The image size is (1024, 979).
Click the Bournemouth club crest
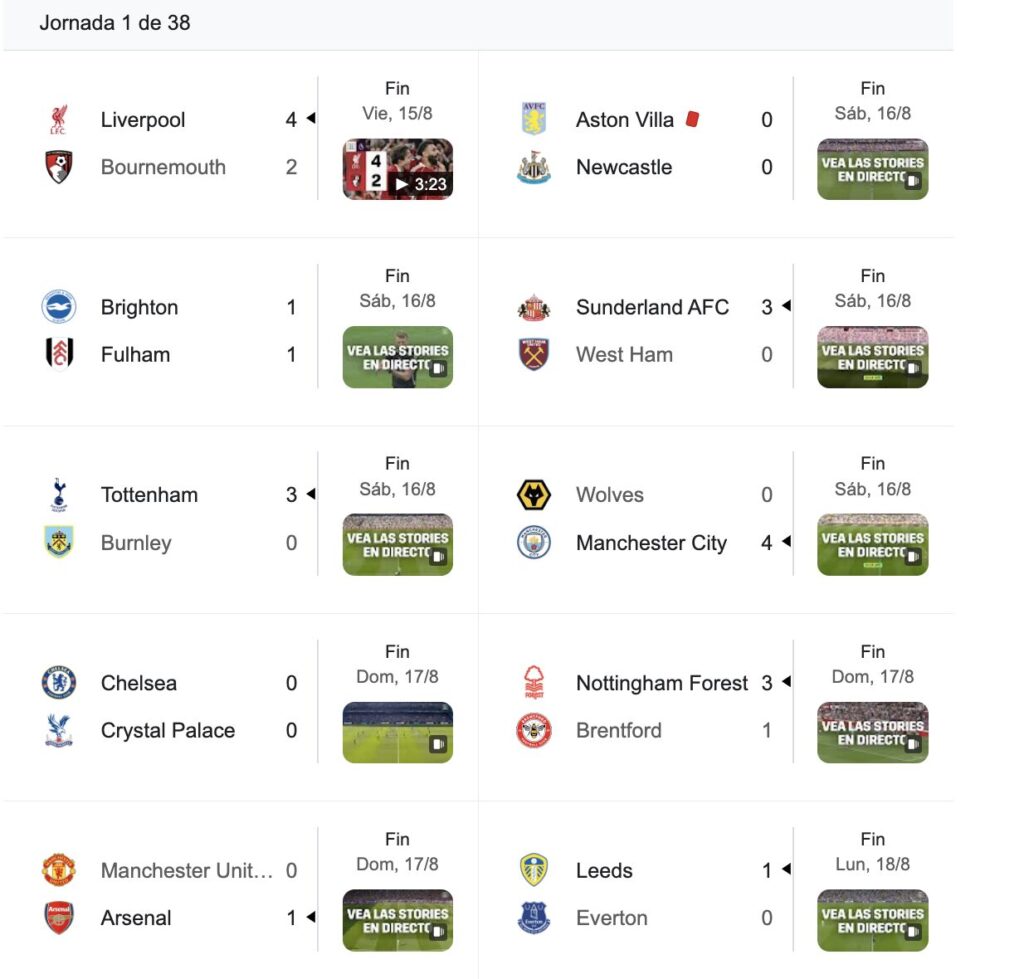click(x=59, y=167)
